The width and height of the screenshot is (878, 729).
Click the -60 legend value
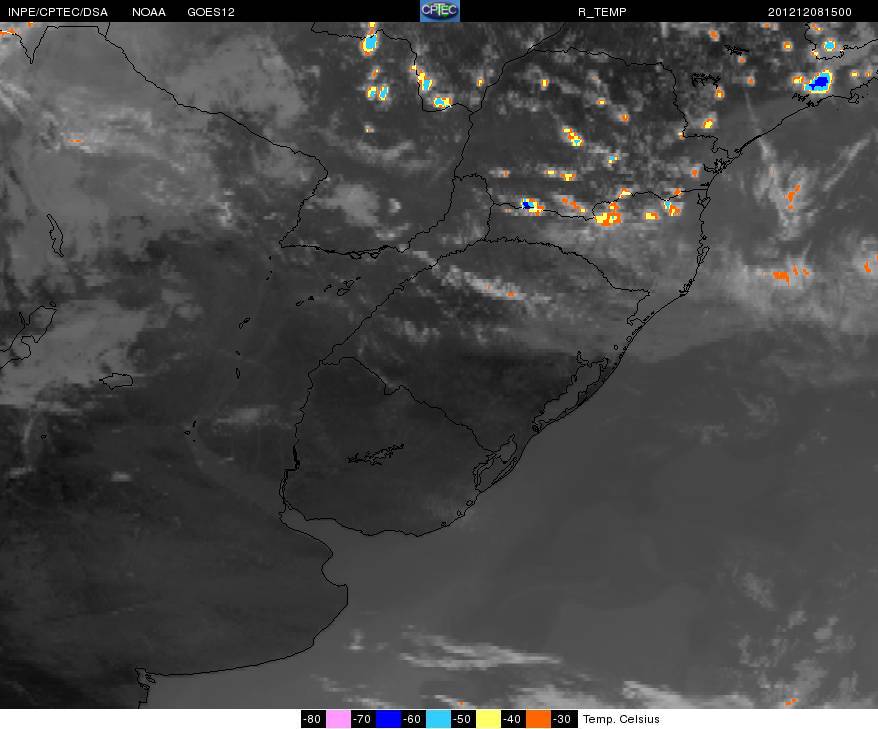413,719
